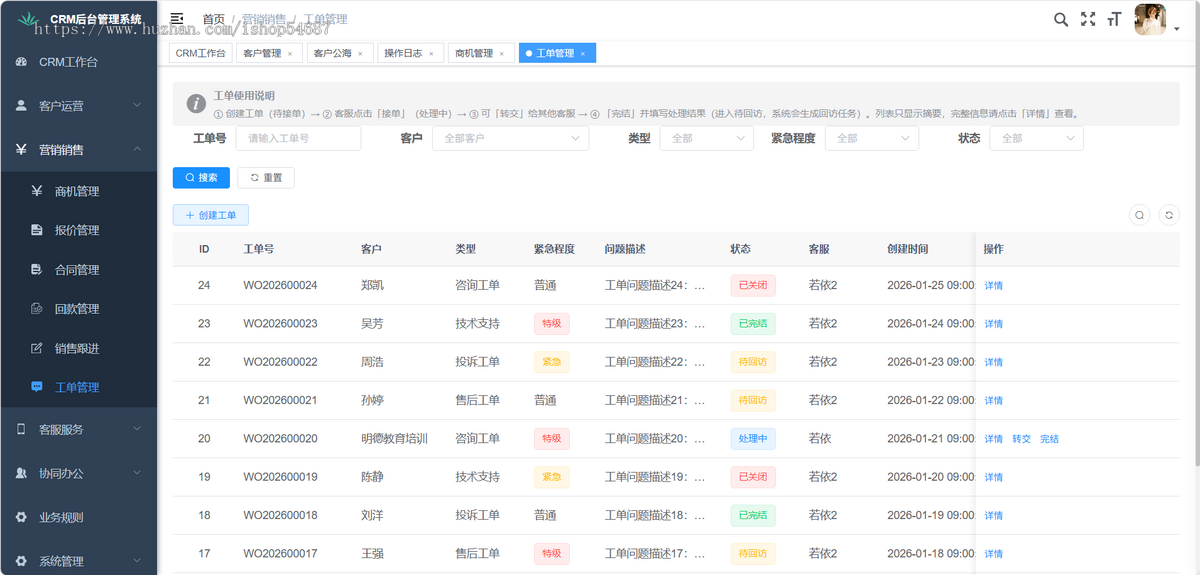Go to 首页 breadcrumb
1200x575 pixels.
pyautogui.click(x=214, y=19)
